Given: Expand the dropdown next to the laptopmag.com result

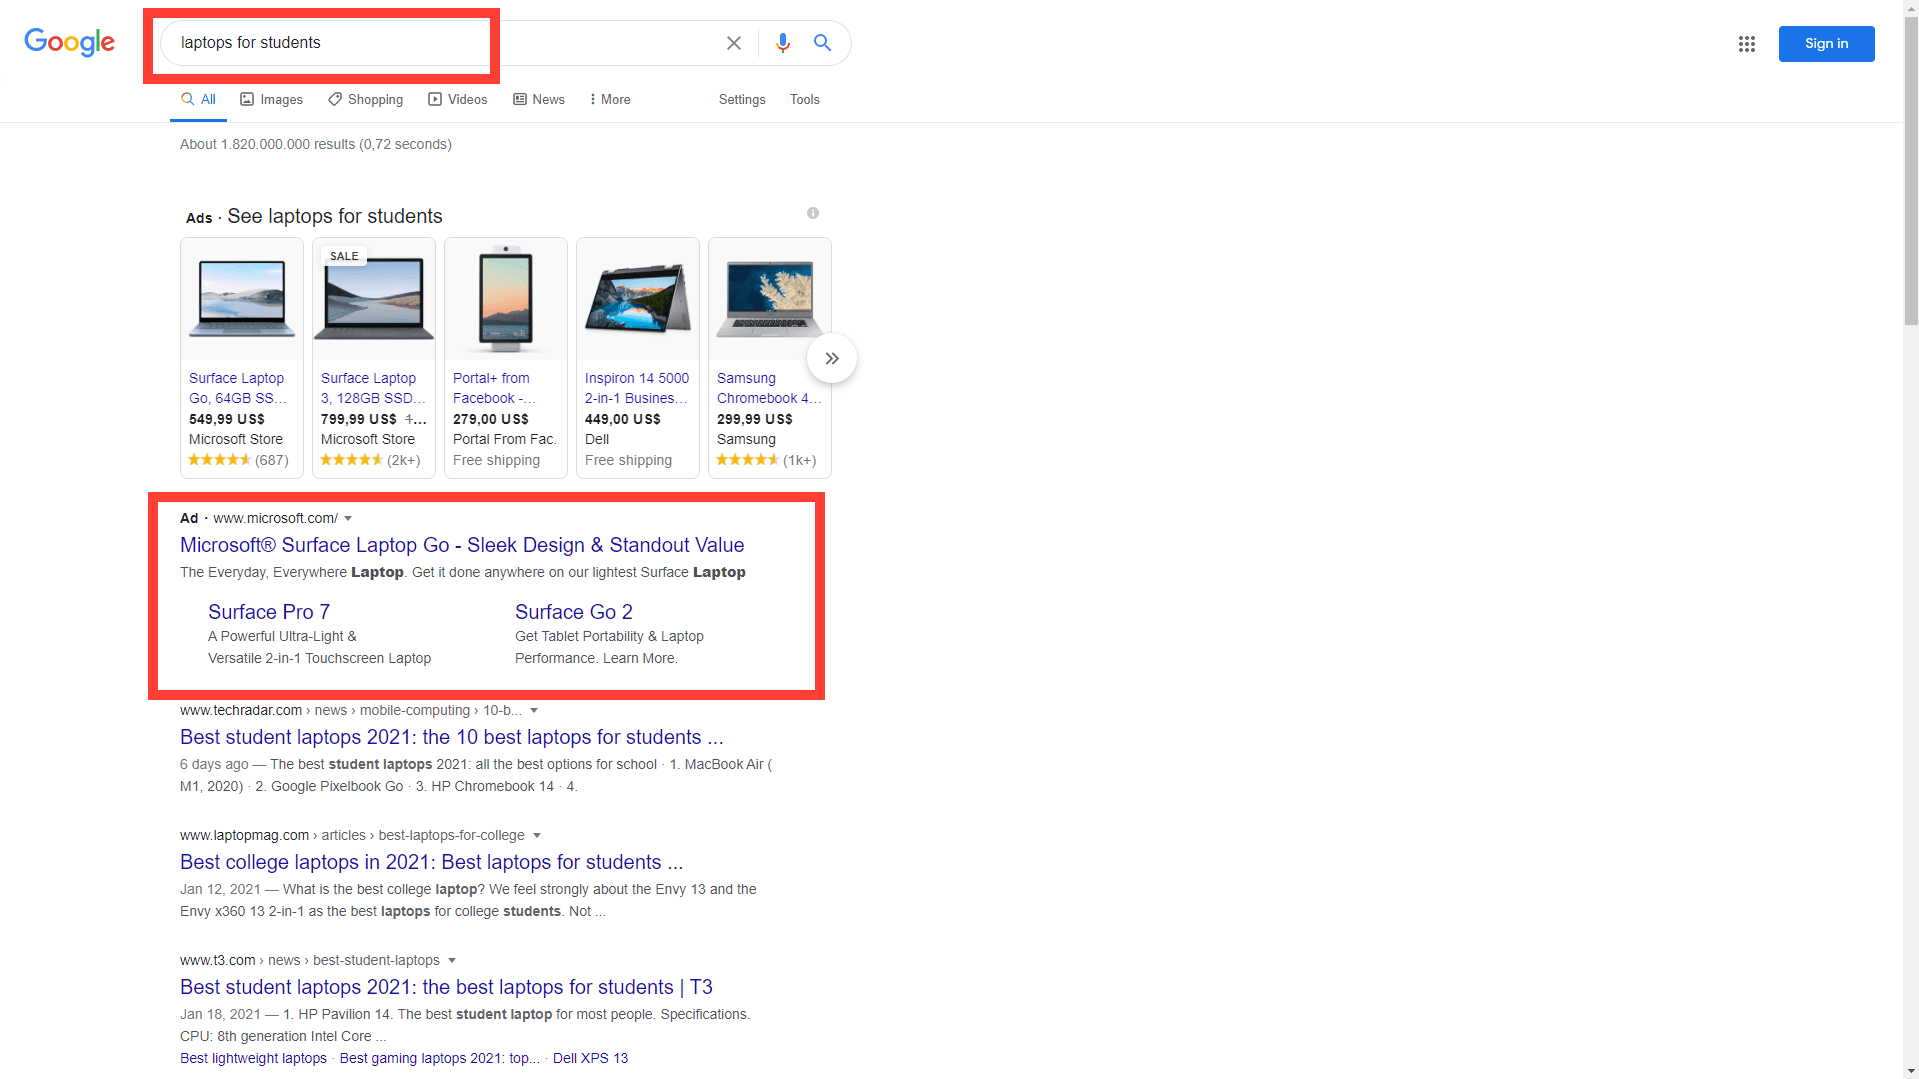Looking at the screenshot, I should click(x=538, y=835).
